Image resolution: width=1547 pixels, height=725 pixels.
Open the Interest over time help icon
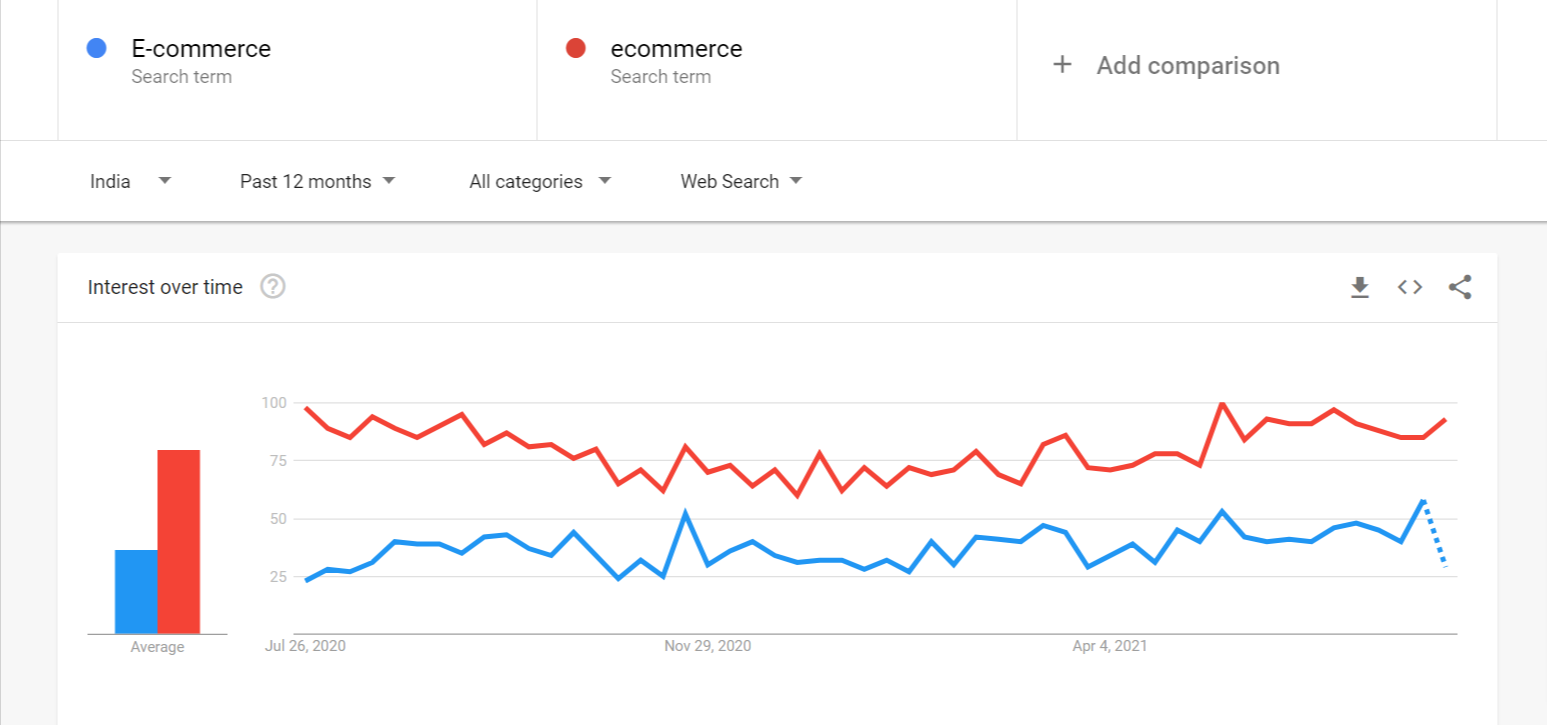click(273, 287)
